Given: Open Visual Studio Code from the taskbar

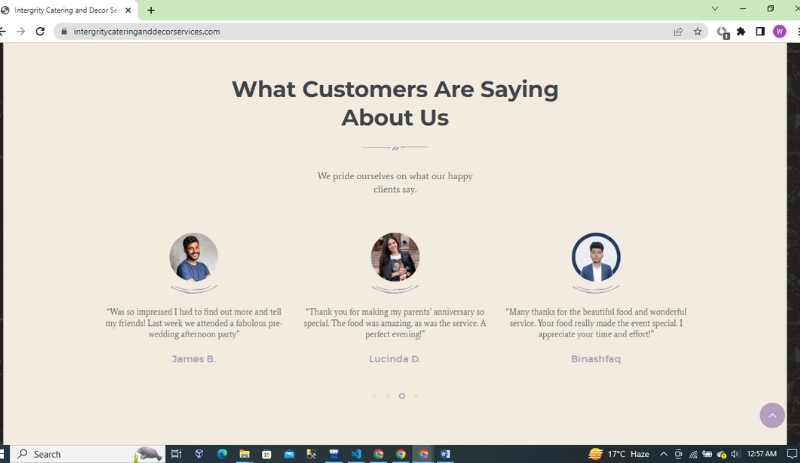Looking at the screenshot, I should pyautogui.click(x=356, y=454).
